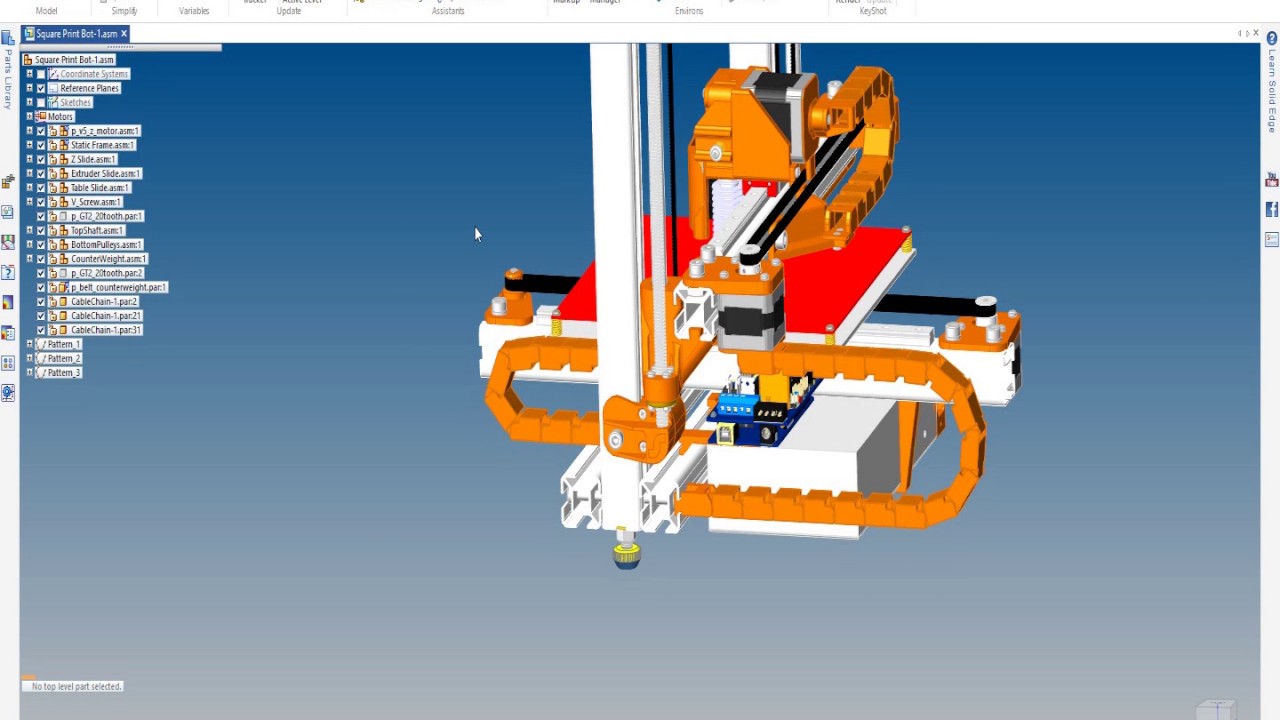
Task: Enable Coordinate Systems checkbox
Action: (41, 74)
